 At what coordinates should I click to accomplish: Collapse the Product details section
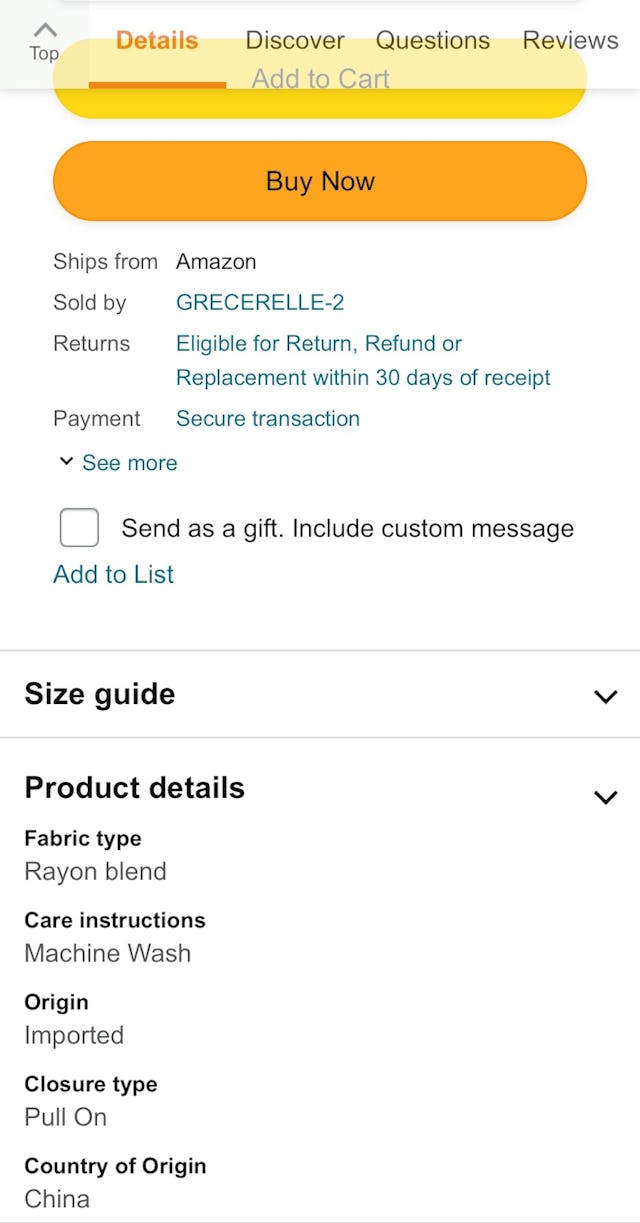[x=134, y=788]
